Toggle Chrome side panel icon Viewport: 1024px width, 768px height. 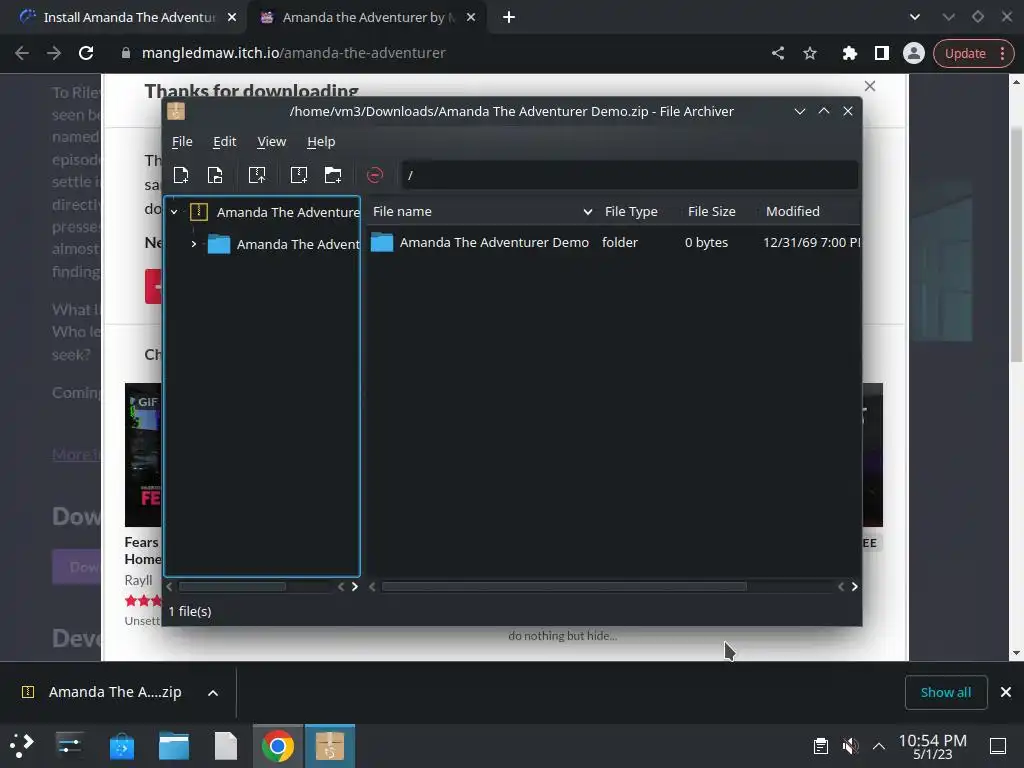point(882,53)
